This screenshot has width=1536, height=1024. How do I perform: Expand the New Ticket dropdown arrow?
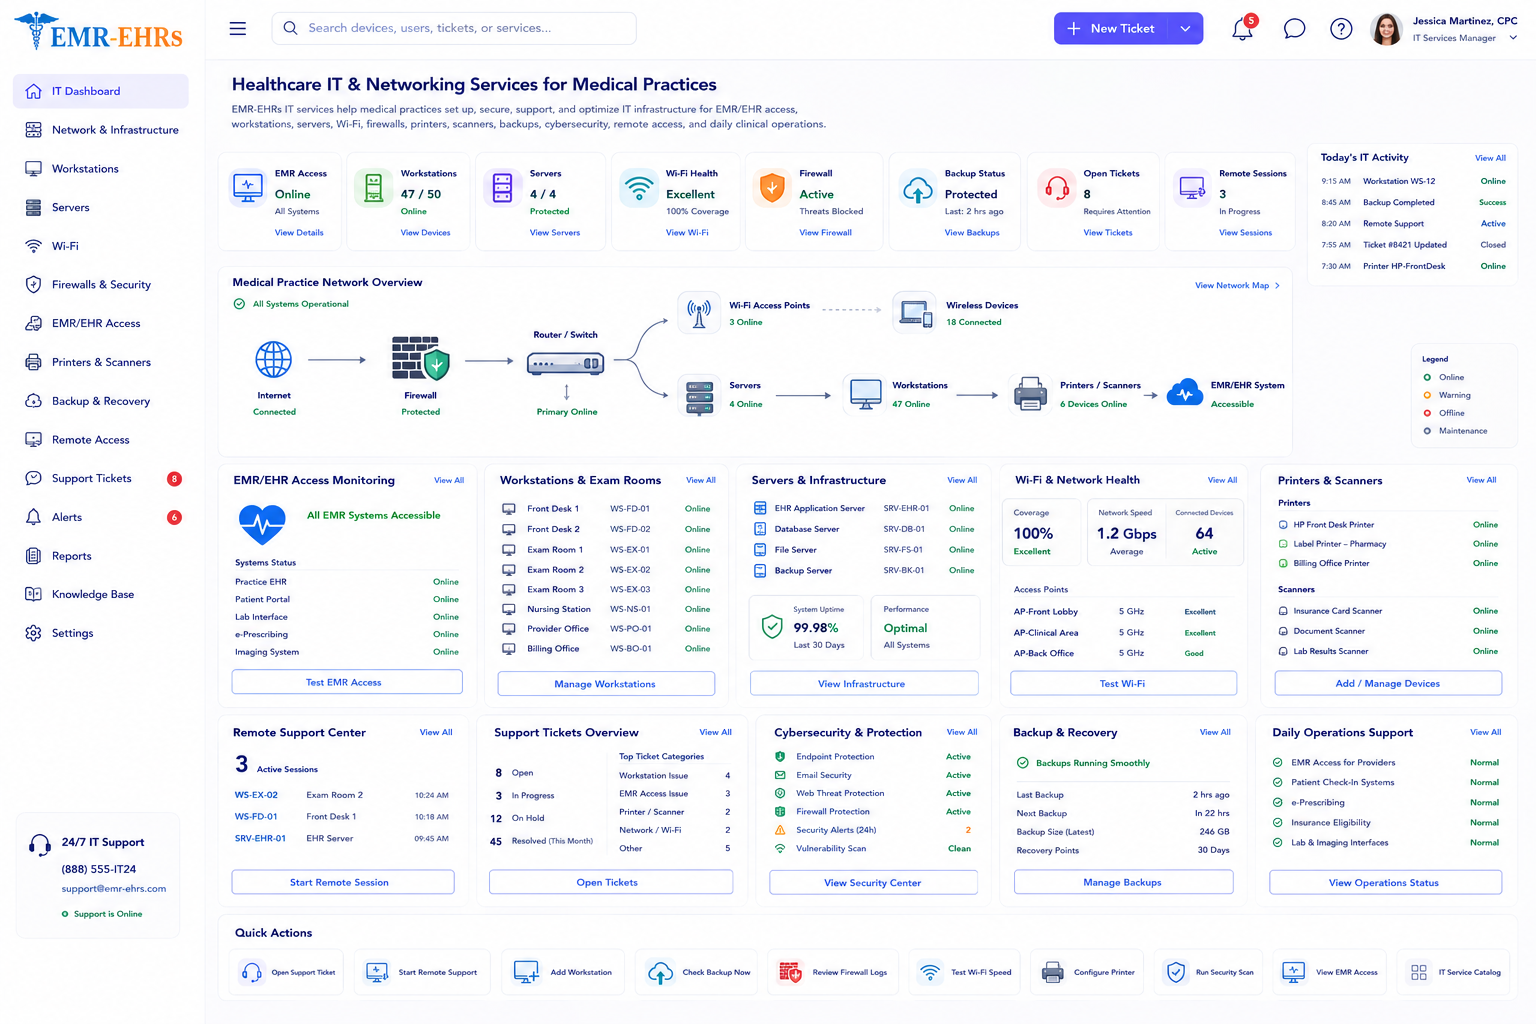(1185, 29)
